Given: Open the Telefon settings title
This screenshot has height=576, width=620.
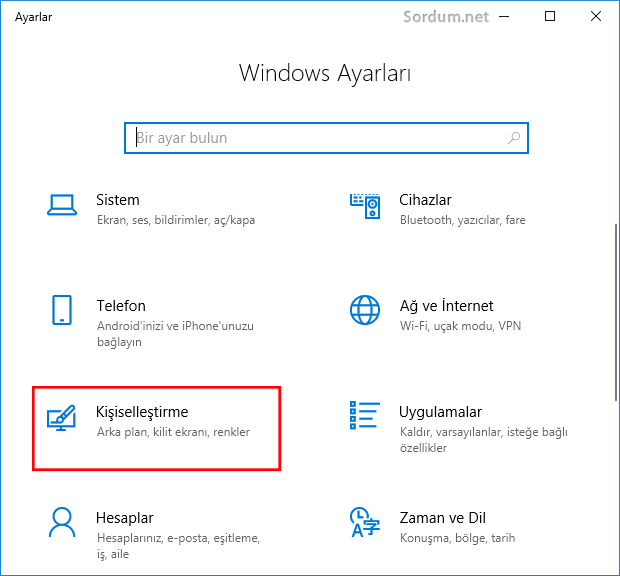Looking at the screenshot, I should 121,306.
